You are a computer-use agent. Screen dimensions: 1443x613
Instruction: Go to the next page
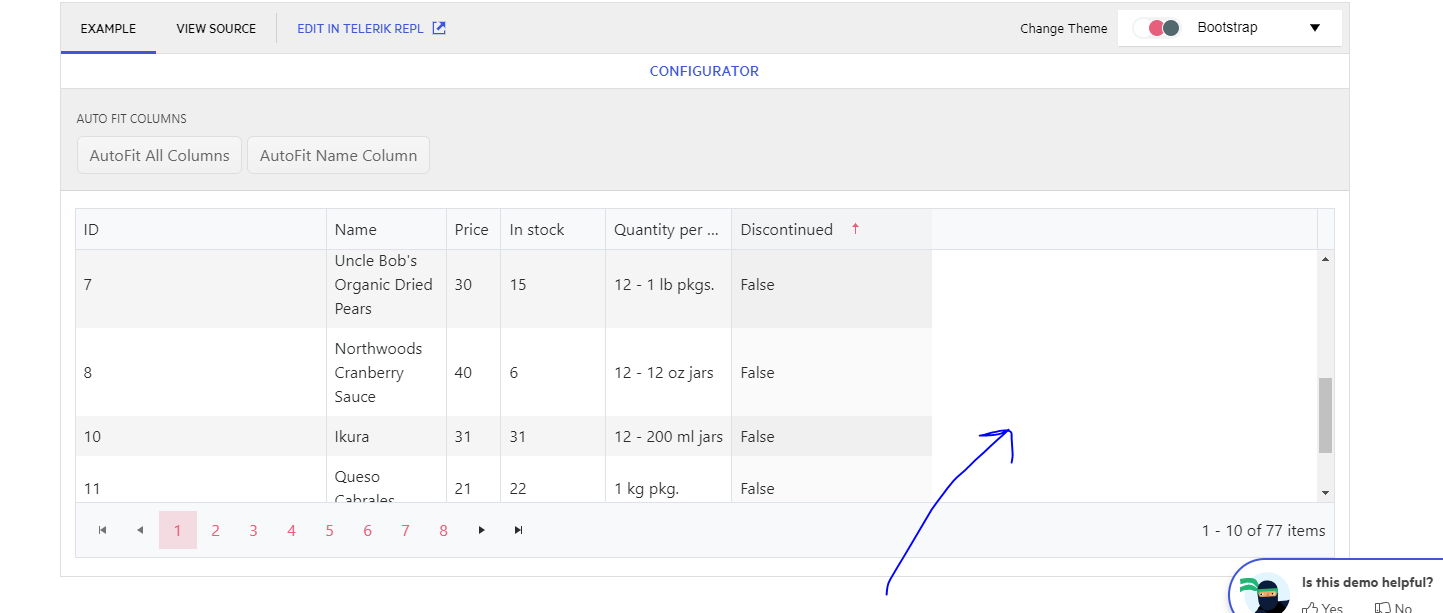(x=481, y=530)
